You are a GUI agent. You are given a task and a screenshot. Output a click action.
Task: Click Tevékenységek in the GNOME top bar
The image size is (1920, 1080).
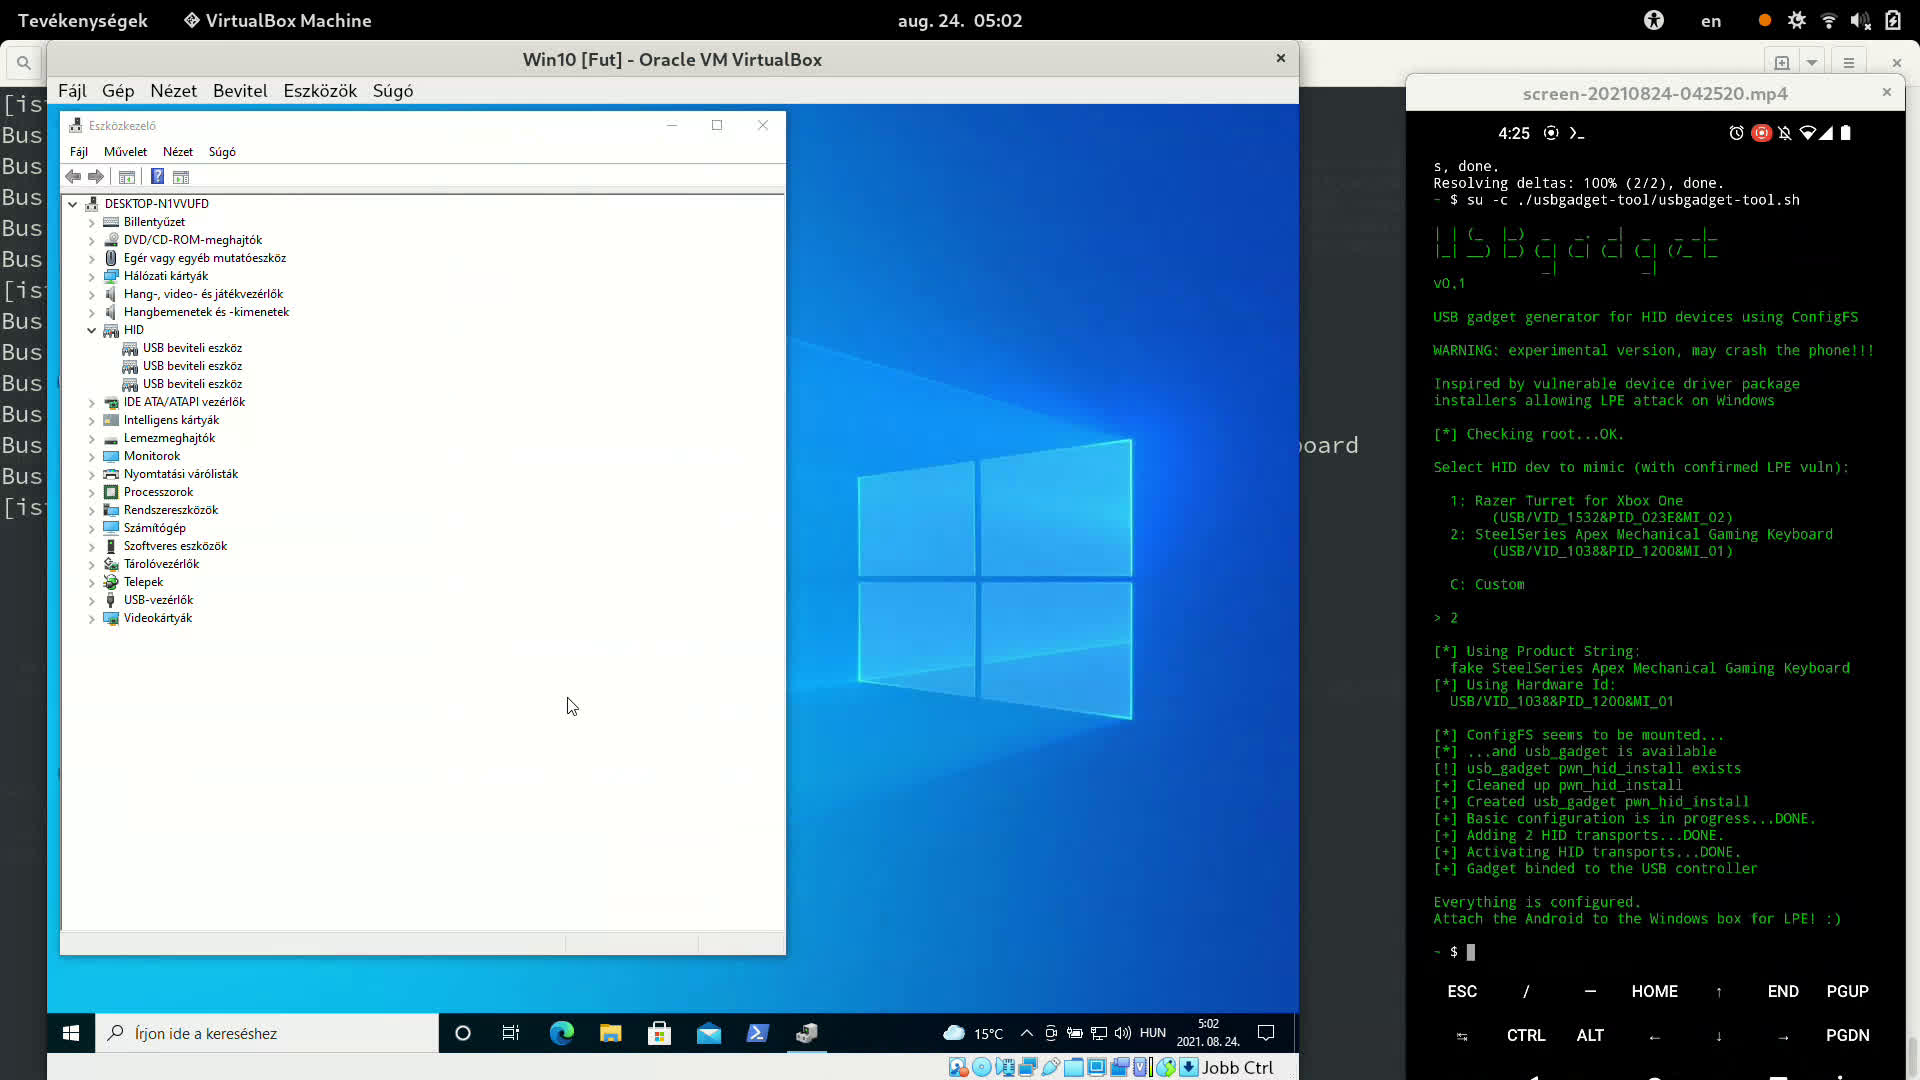(x=83, y=20)
